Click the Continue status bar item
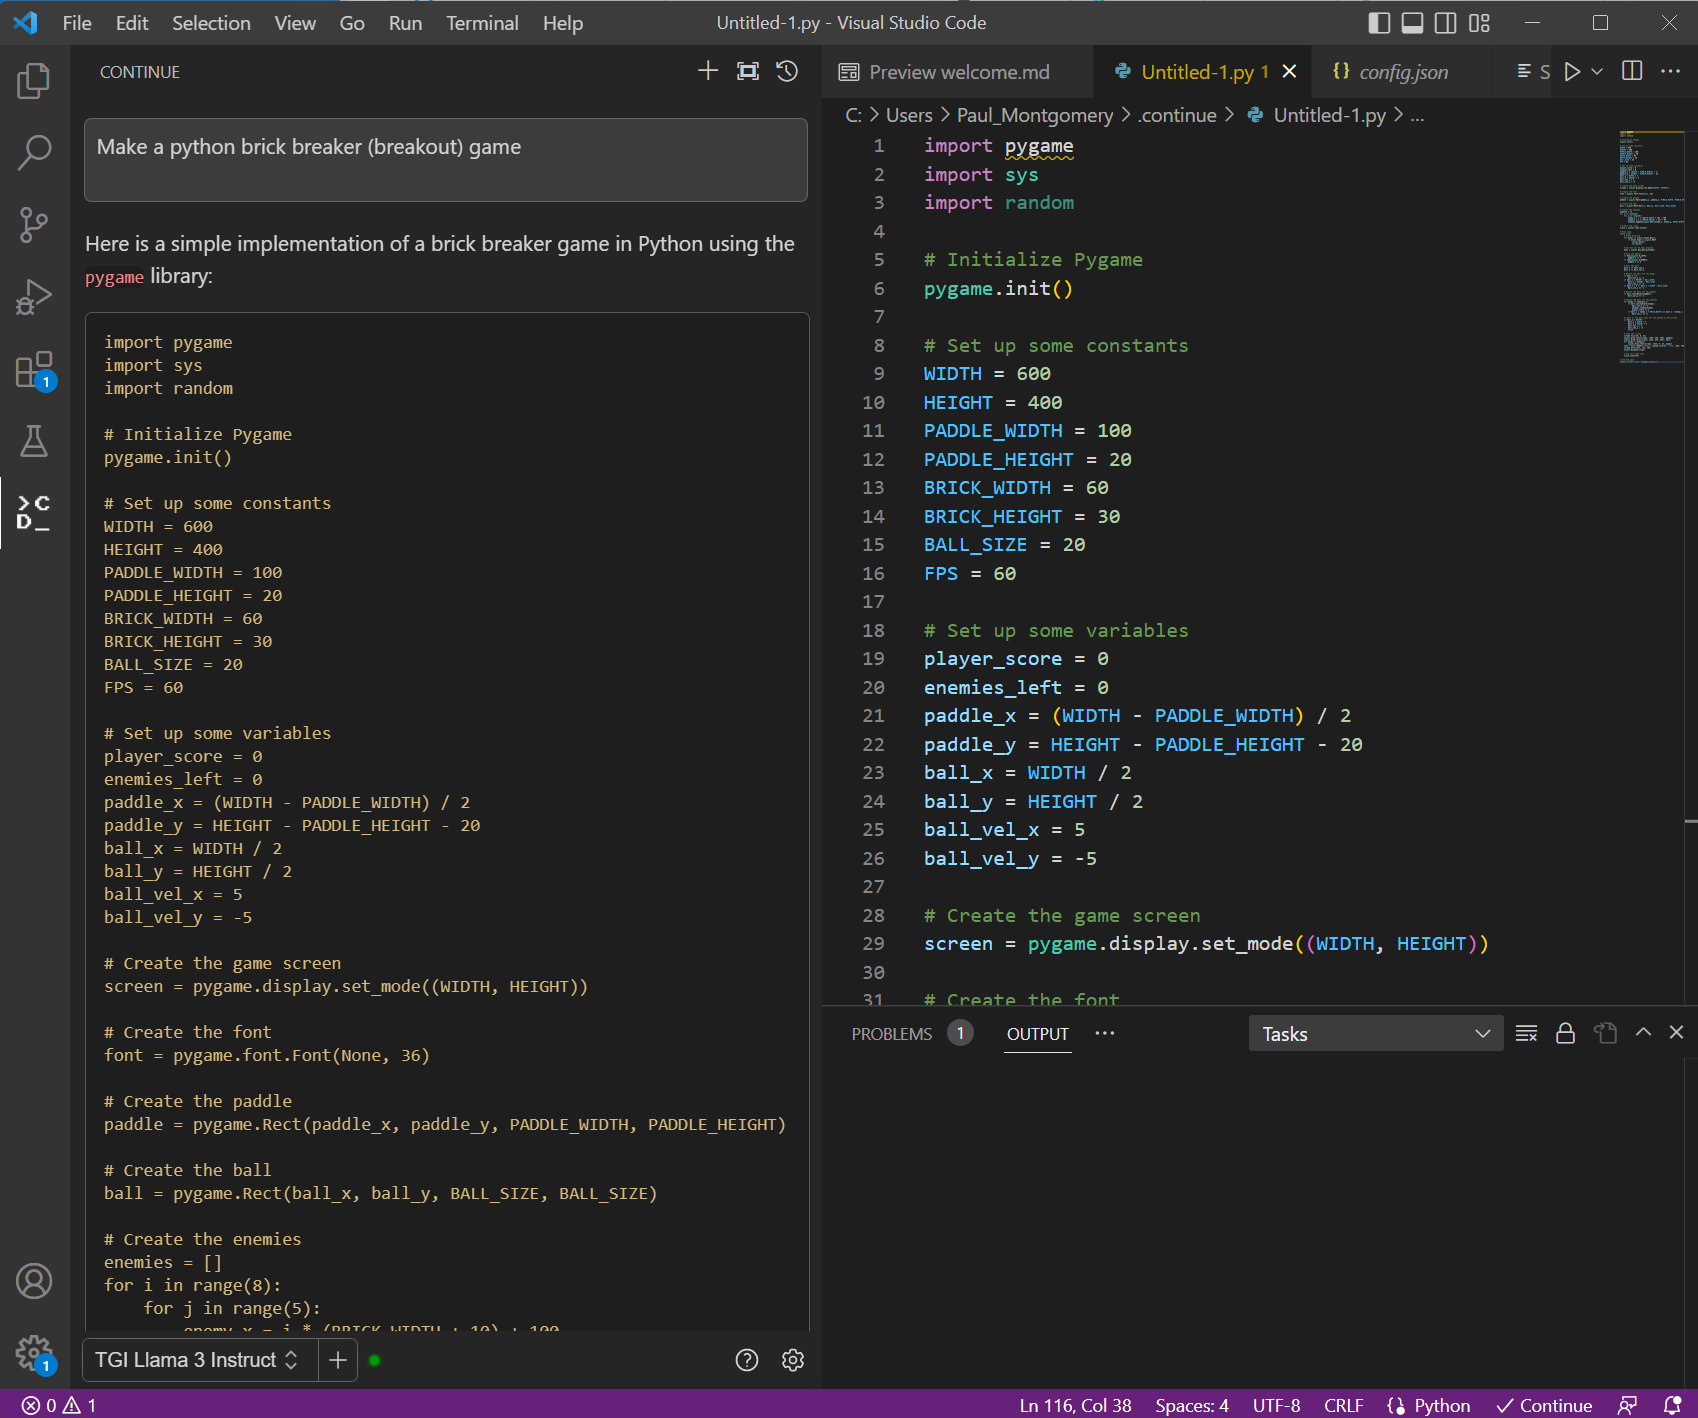The width and height of the screenshot is (1698, 1418). coord(1544,1405)
